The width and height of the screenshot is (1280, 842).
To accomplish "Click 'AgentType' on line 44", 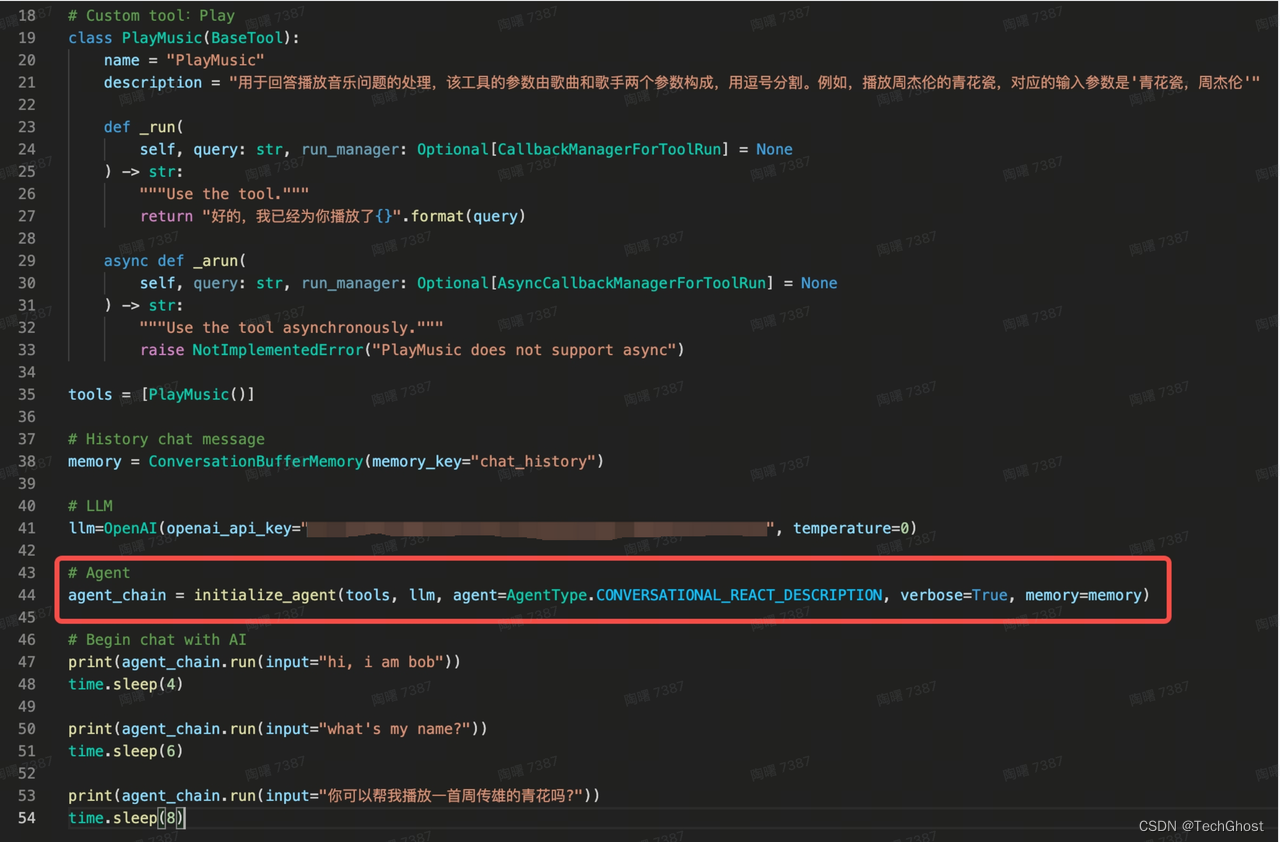I will (x=546, y=595).
